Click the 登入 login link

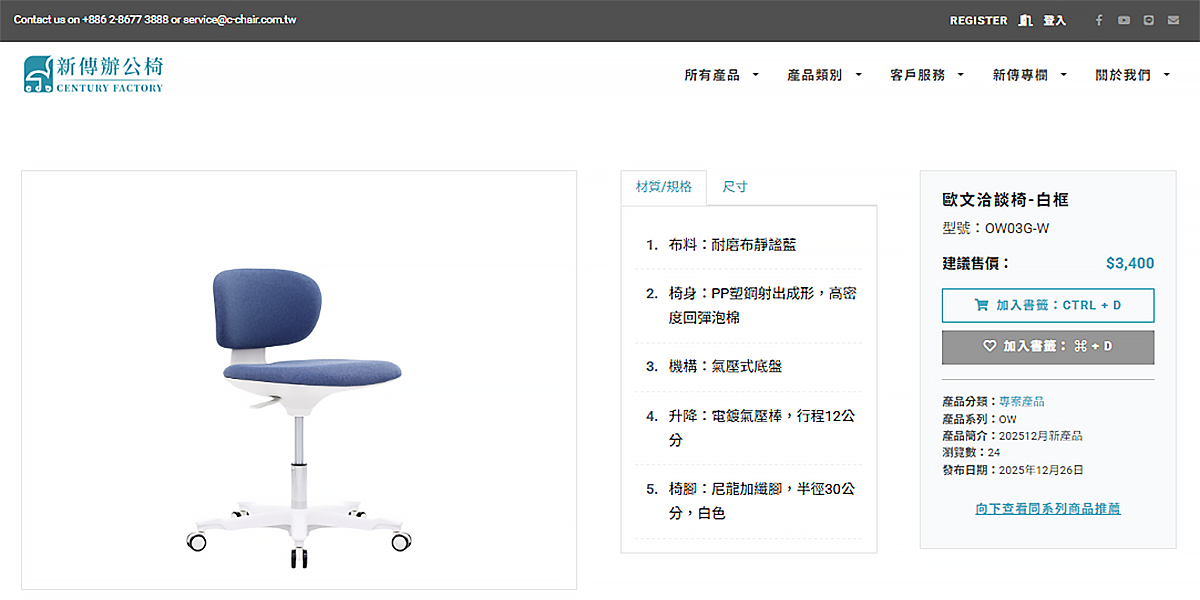click(1054, 20)
